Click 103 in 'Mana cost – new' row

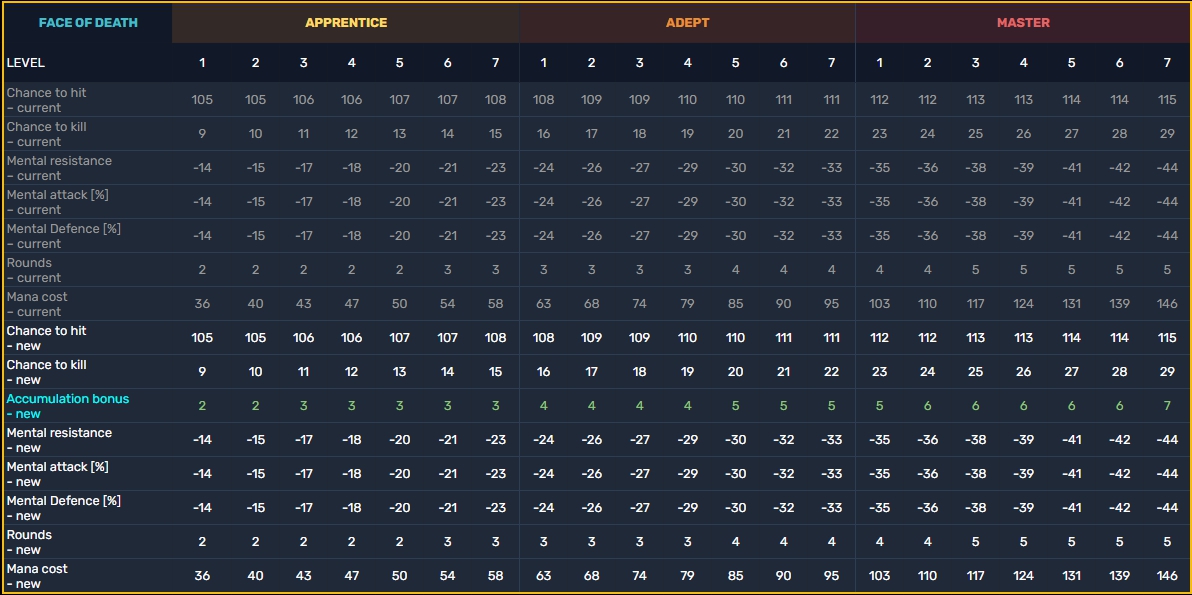tap(879, 576)
